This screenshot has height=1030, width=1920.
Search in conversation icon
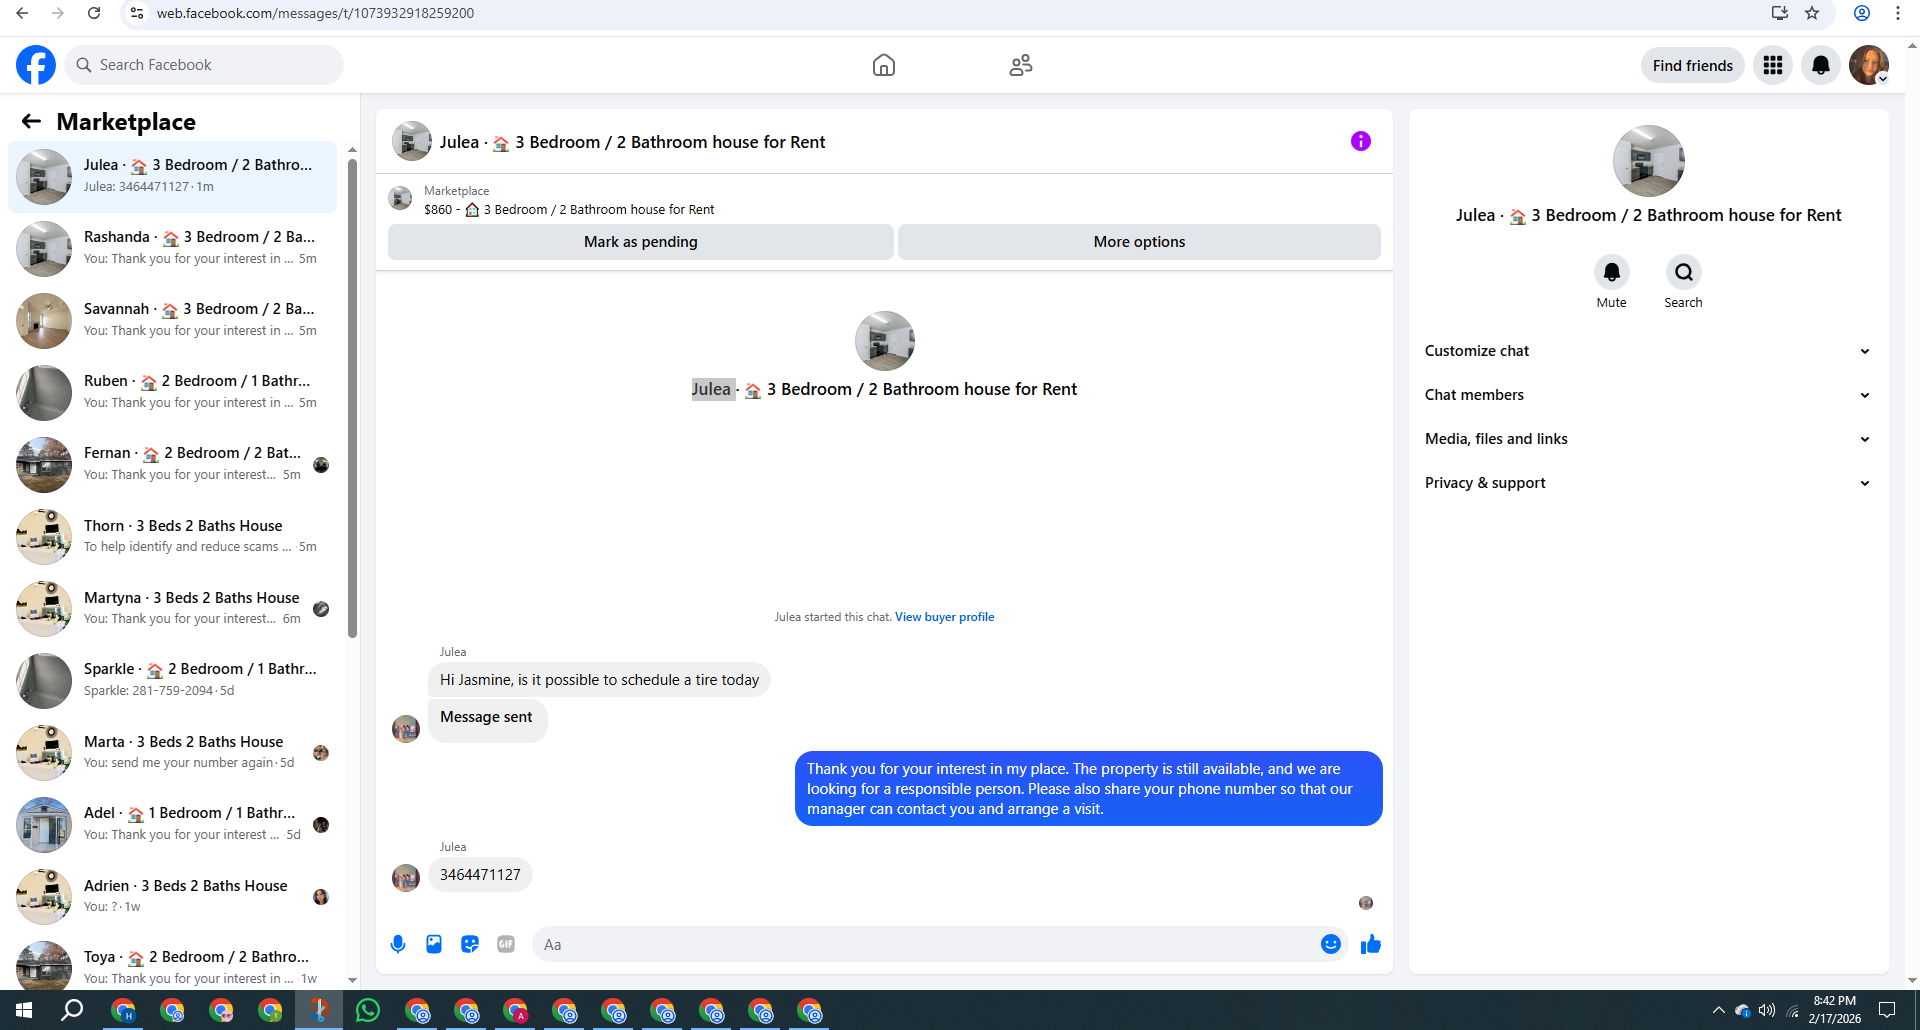(1683, 272)
